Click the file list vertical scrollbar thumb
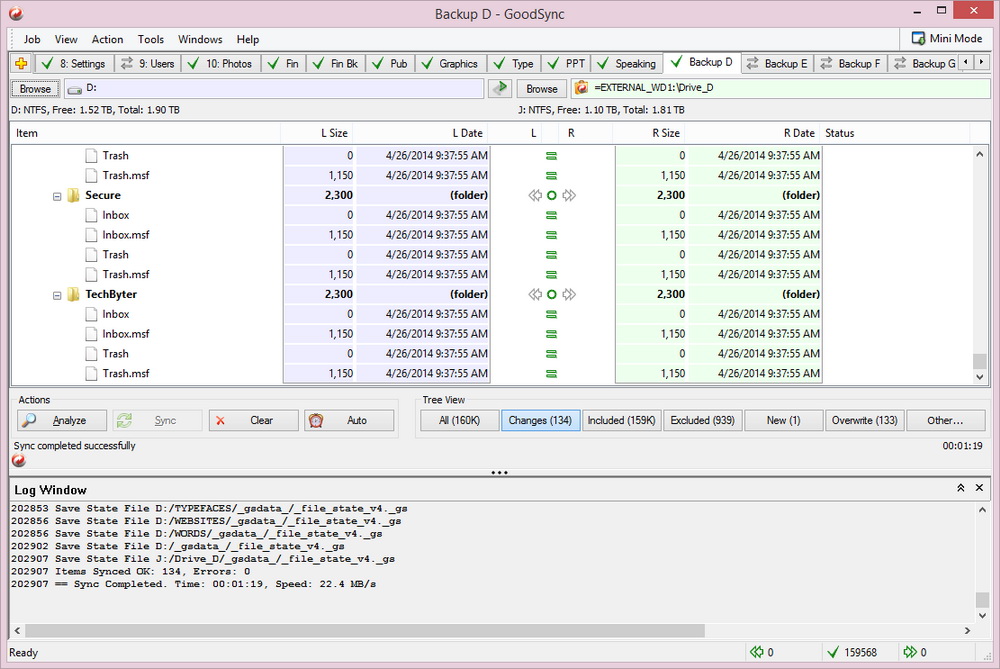This screenshot has height=669, width=1000. (x=980, y=360)
